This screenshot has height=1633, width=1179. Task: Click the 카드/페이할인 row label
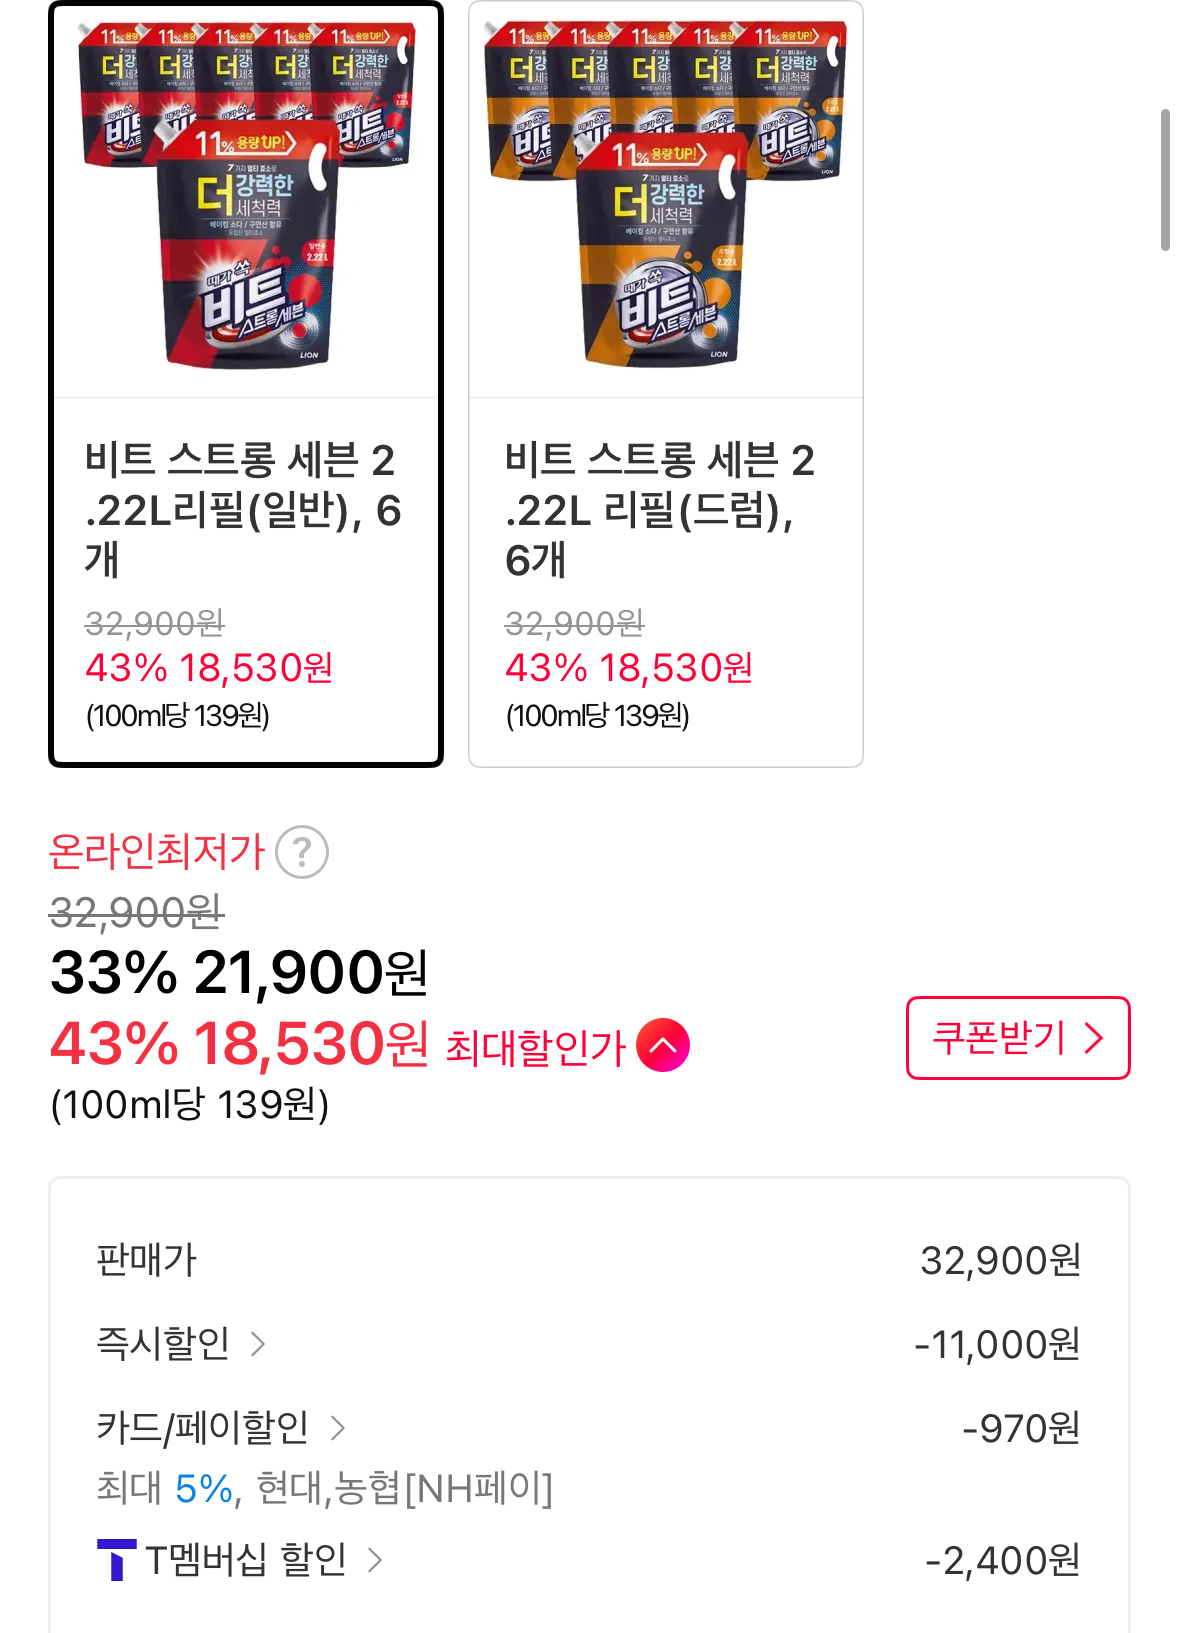point(203,1428)
